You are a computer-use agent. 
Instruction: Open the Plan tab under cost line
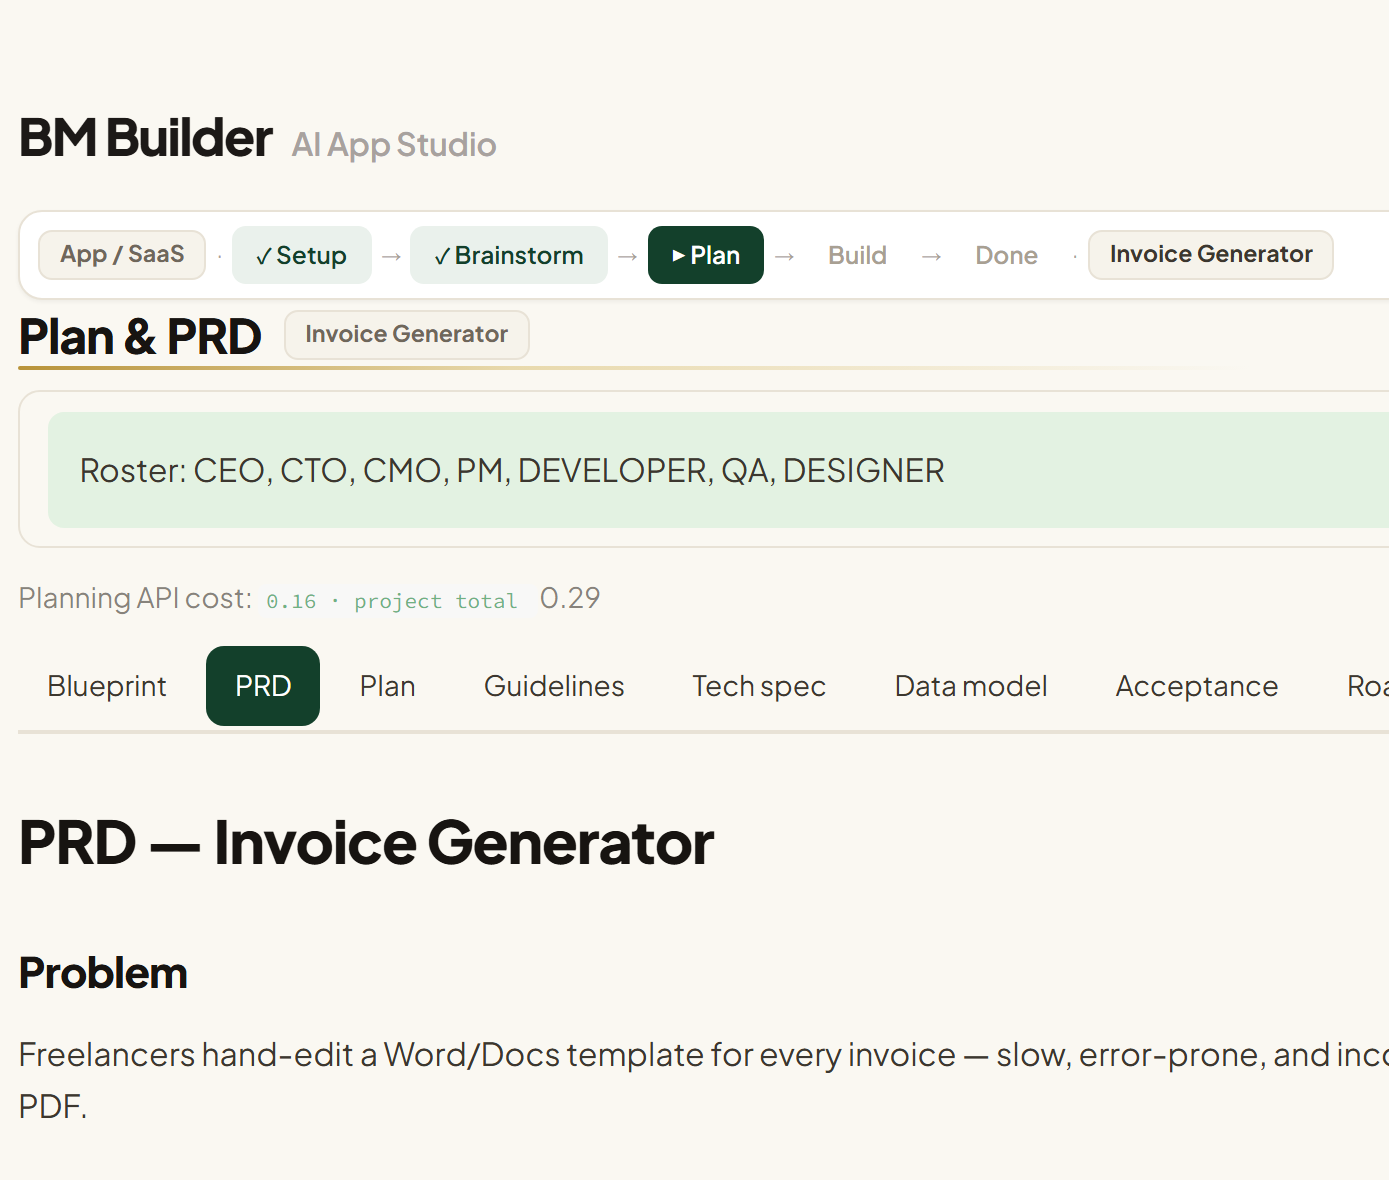pyautogui.click(x=387, y=686)
